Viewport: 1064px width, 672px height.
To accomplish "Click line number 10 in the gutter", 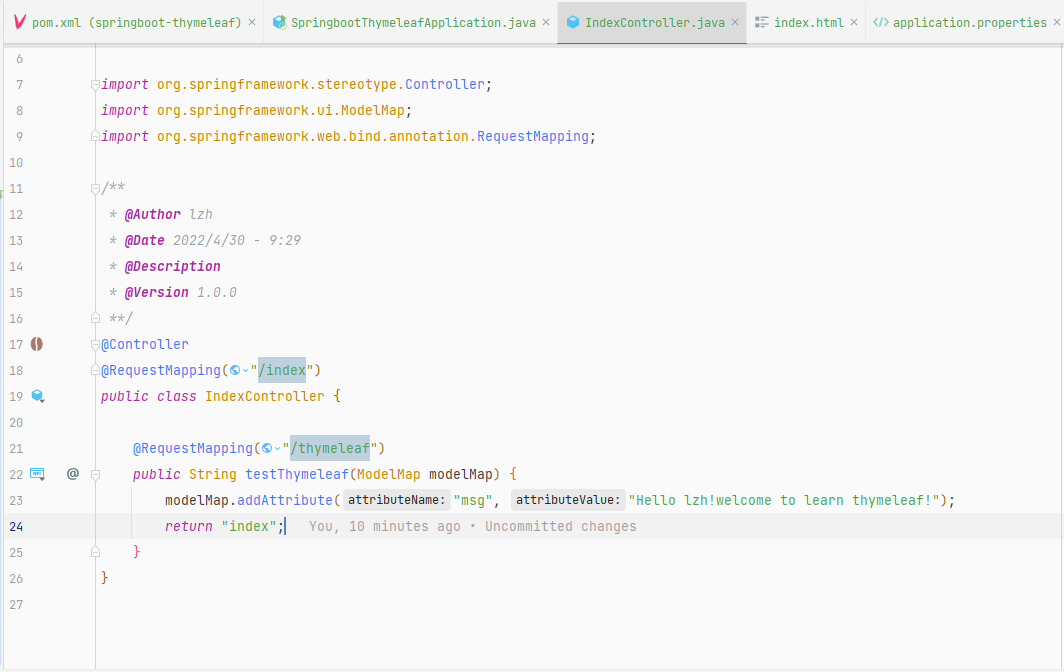I will pos(16,163).
